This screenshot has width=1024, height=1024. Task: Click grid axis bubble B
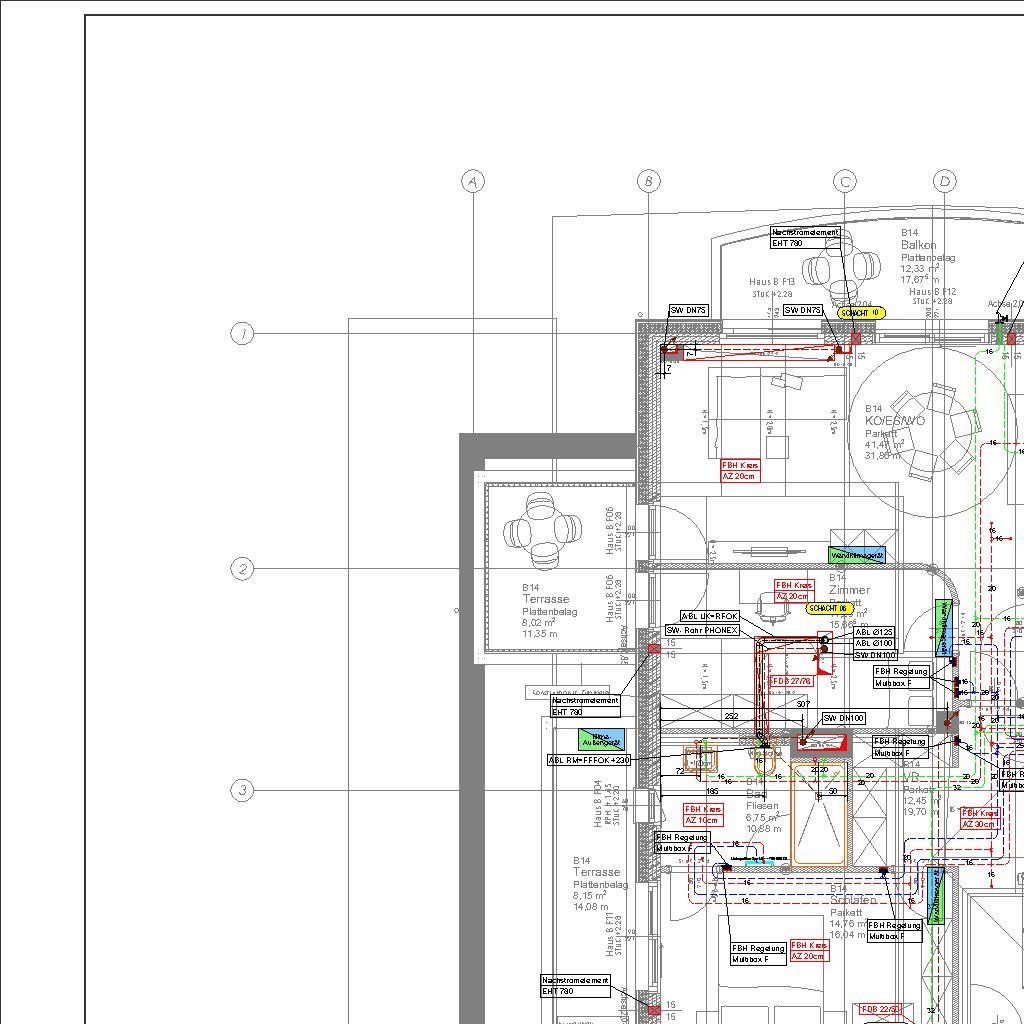point(648,182)
